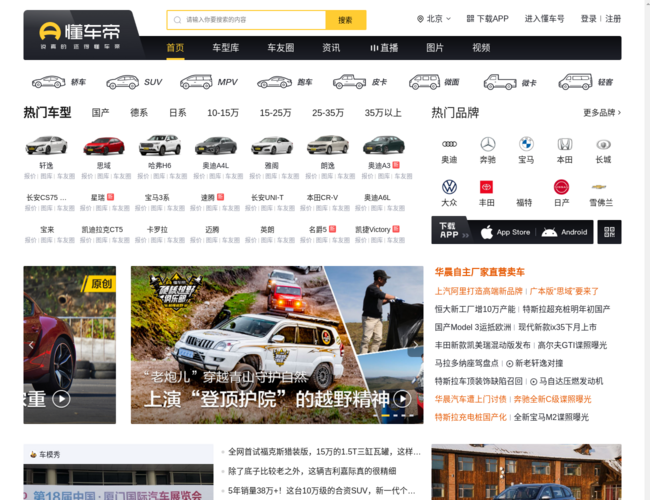Click the 首页 home tab
The image size is (650, 500).
175,48
